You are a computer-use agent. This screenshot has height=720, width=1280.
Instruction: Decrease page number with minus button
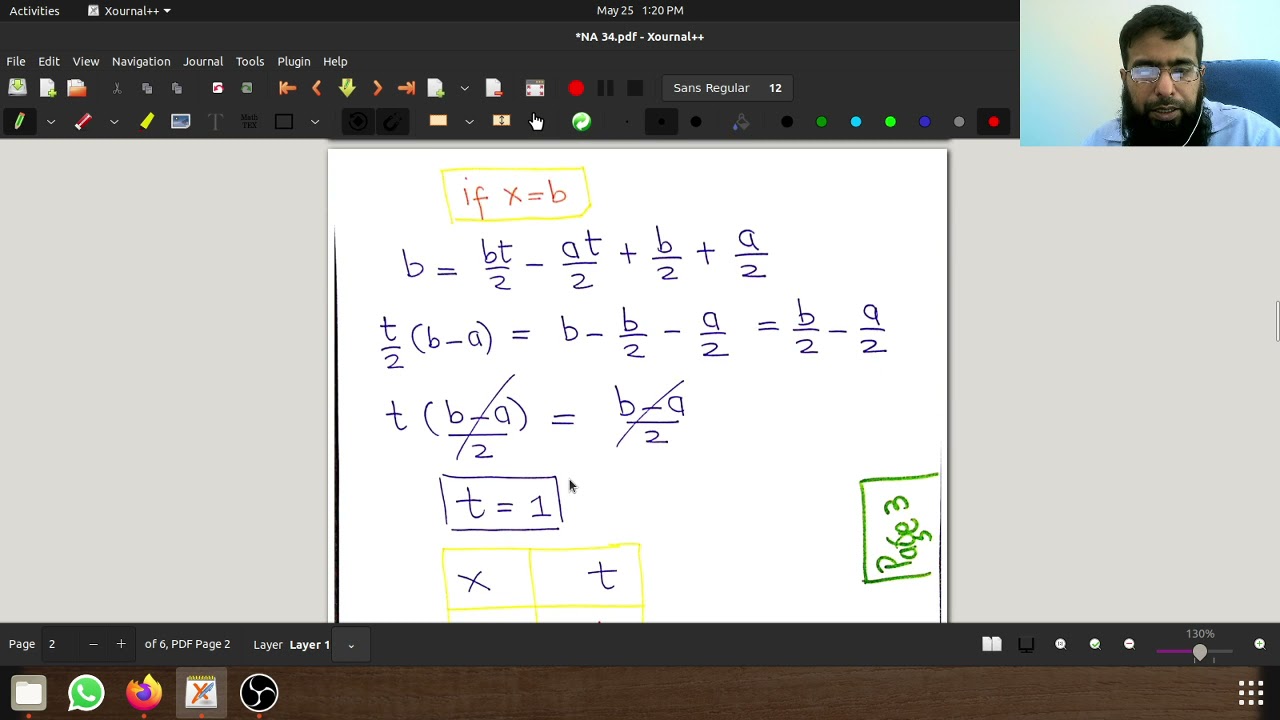click(x=93, y=645)
